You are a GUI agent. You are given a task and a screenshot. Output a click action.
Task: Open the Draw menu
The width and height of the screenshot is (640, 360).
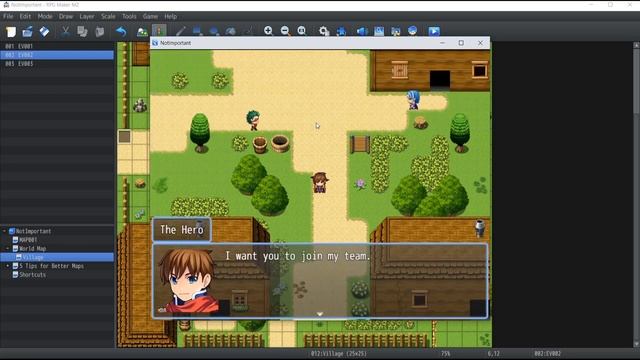click(66, 16)
